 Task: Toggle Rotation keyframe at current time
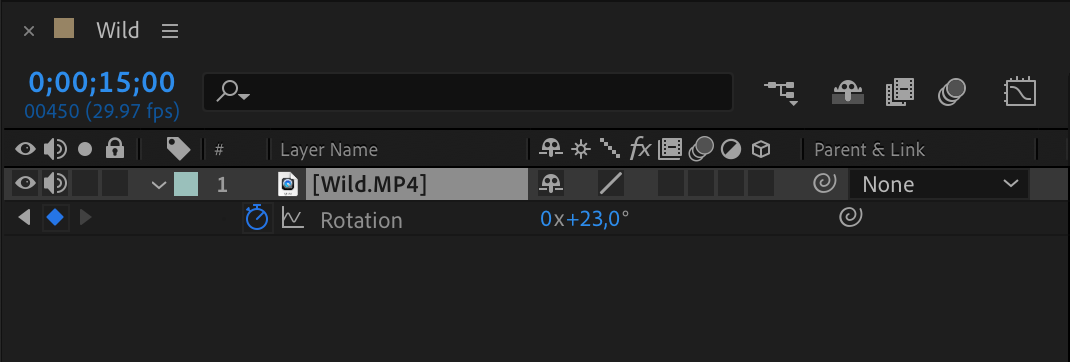[55, 219]
